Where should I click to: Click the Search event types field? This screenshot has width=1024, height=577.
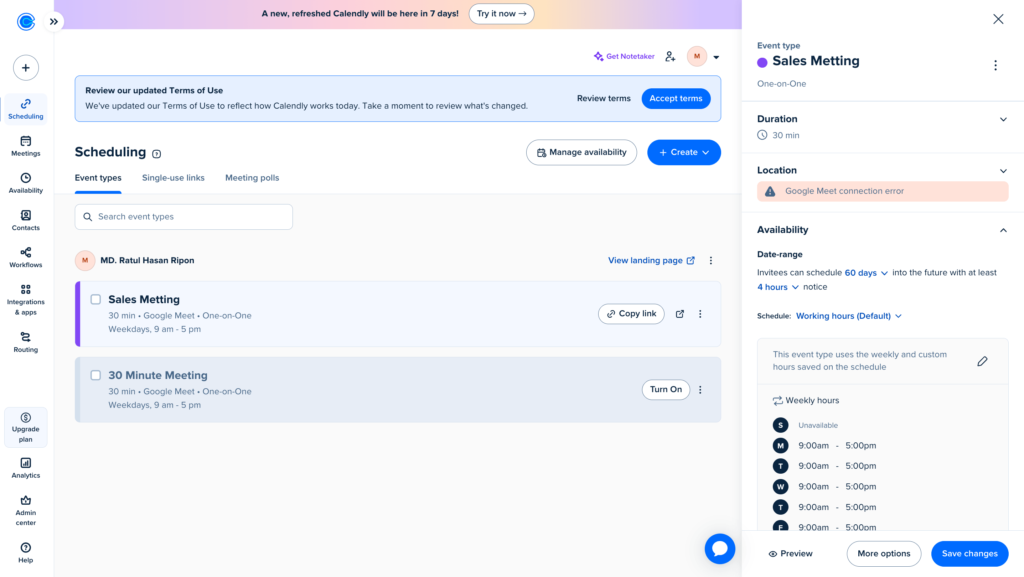pyautogui.click(x=184, y=217)
